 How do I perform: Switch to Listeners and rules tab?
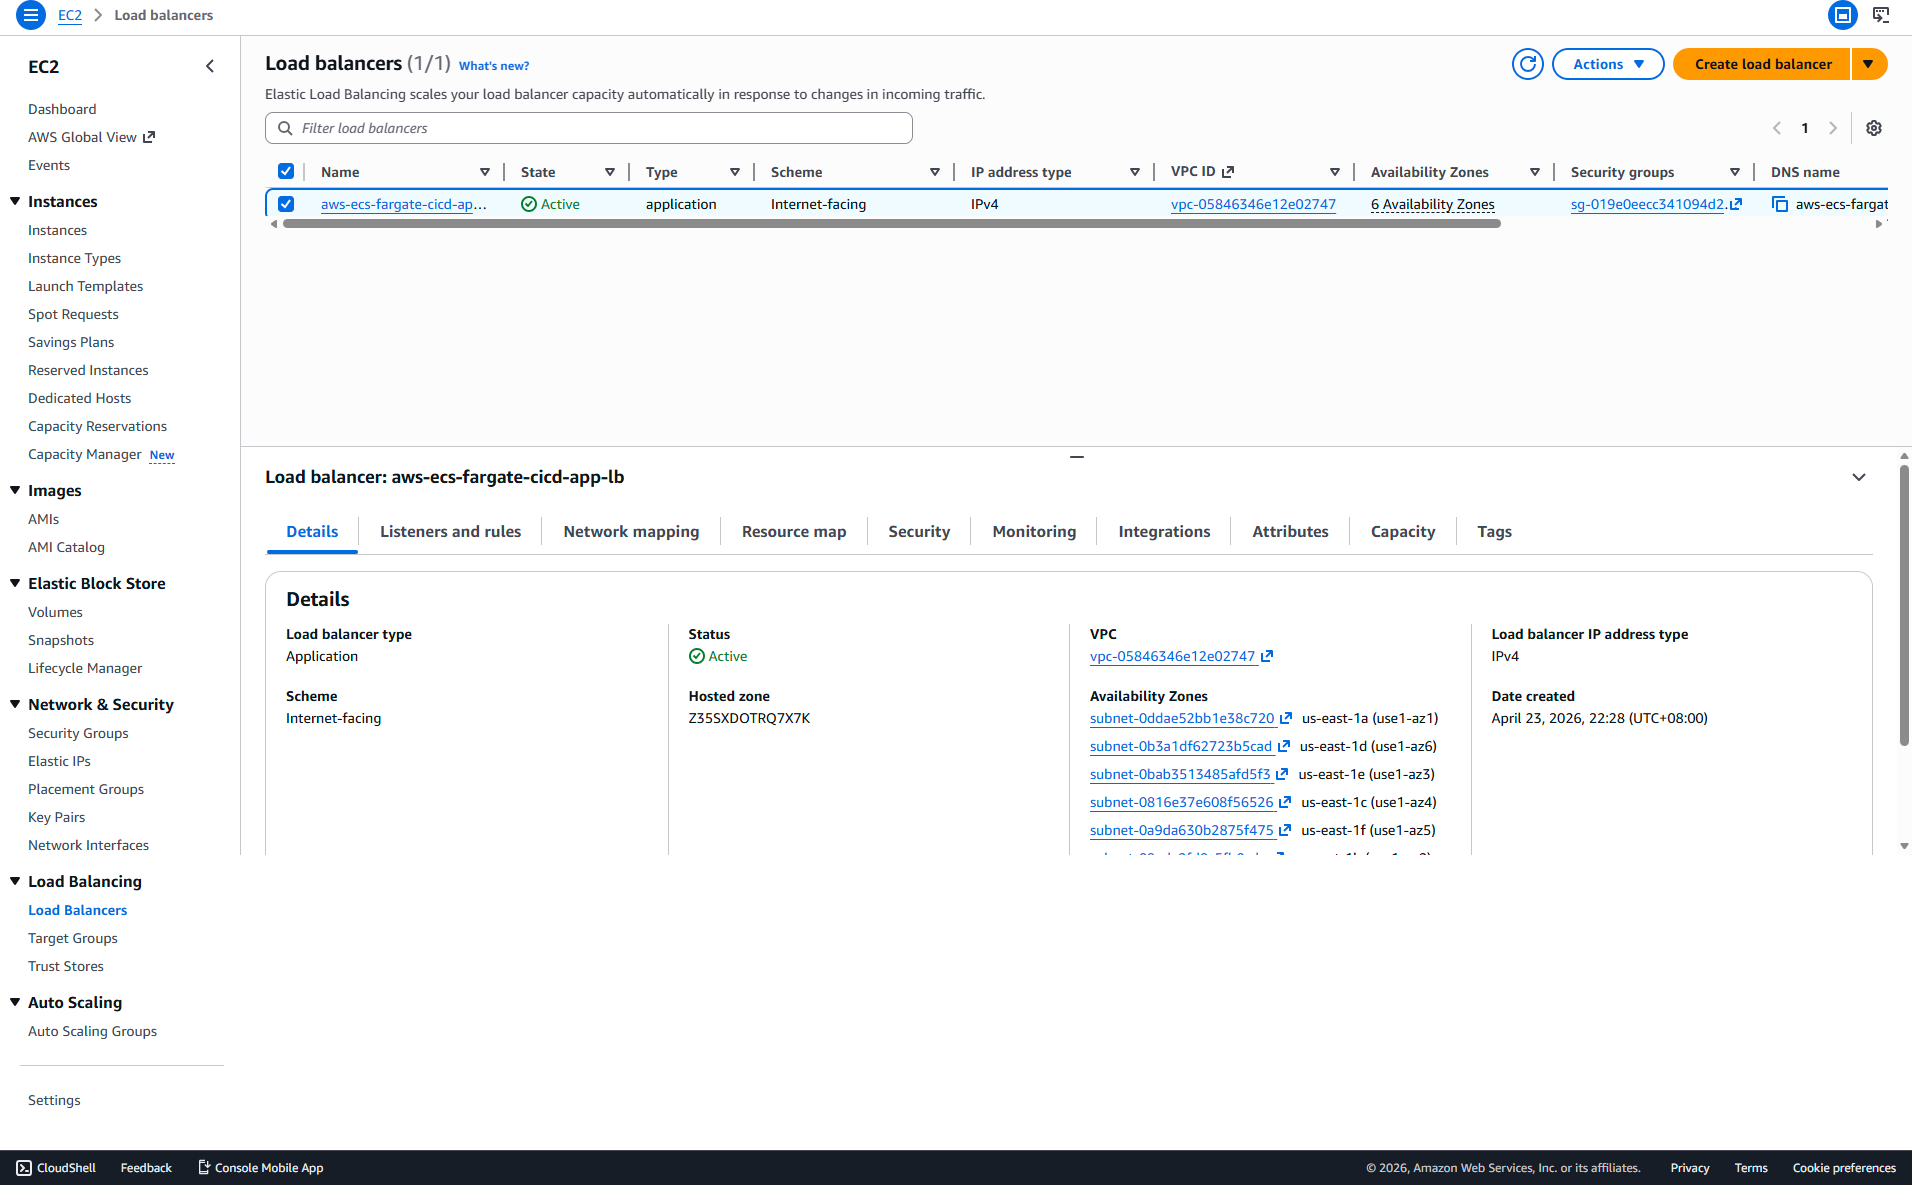450,532
